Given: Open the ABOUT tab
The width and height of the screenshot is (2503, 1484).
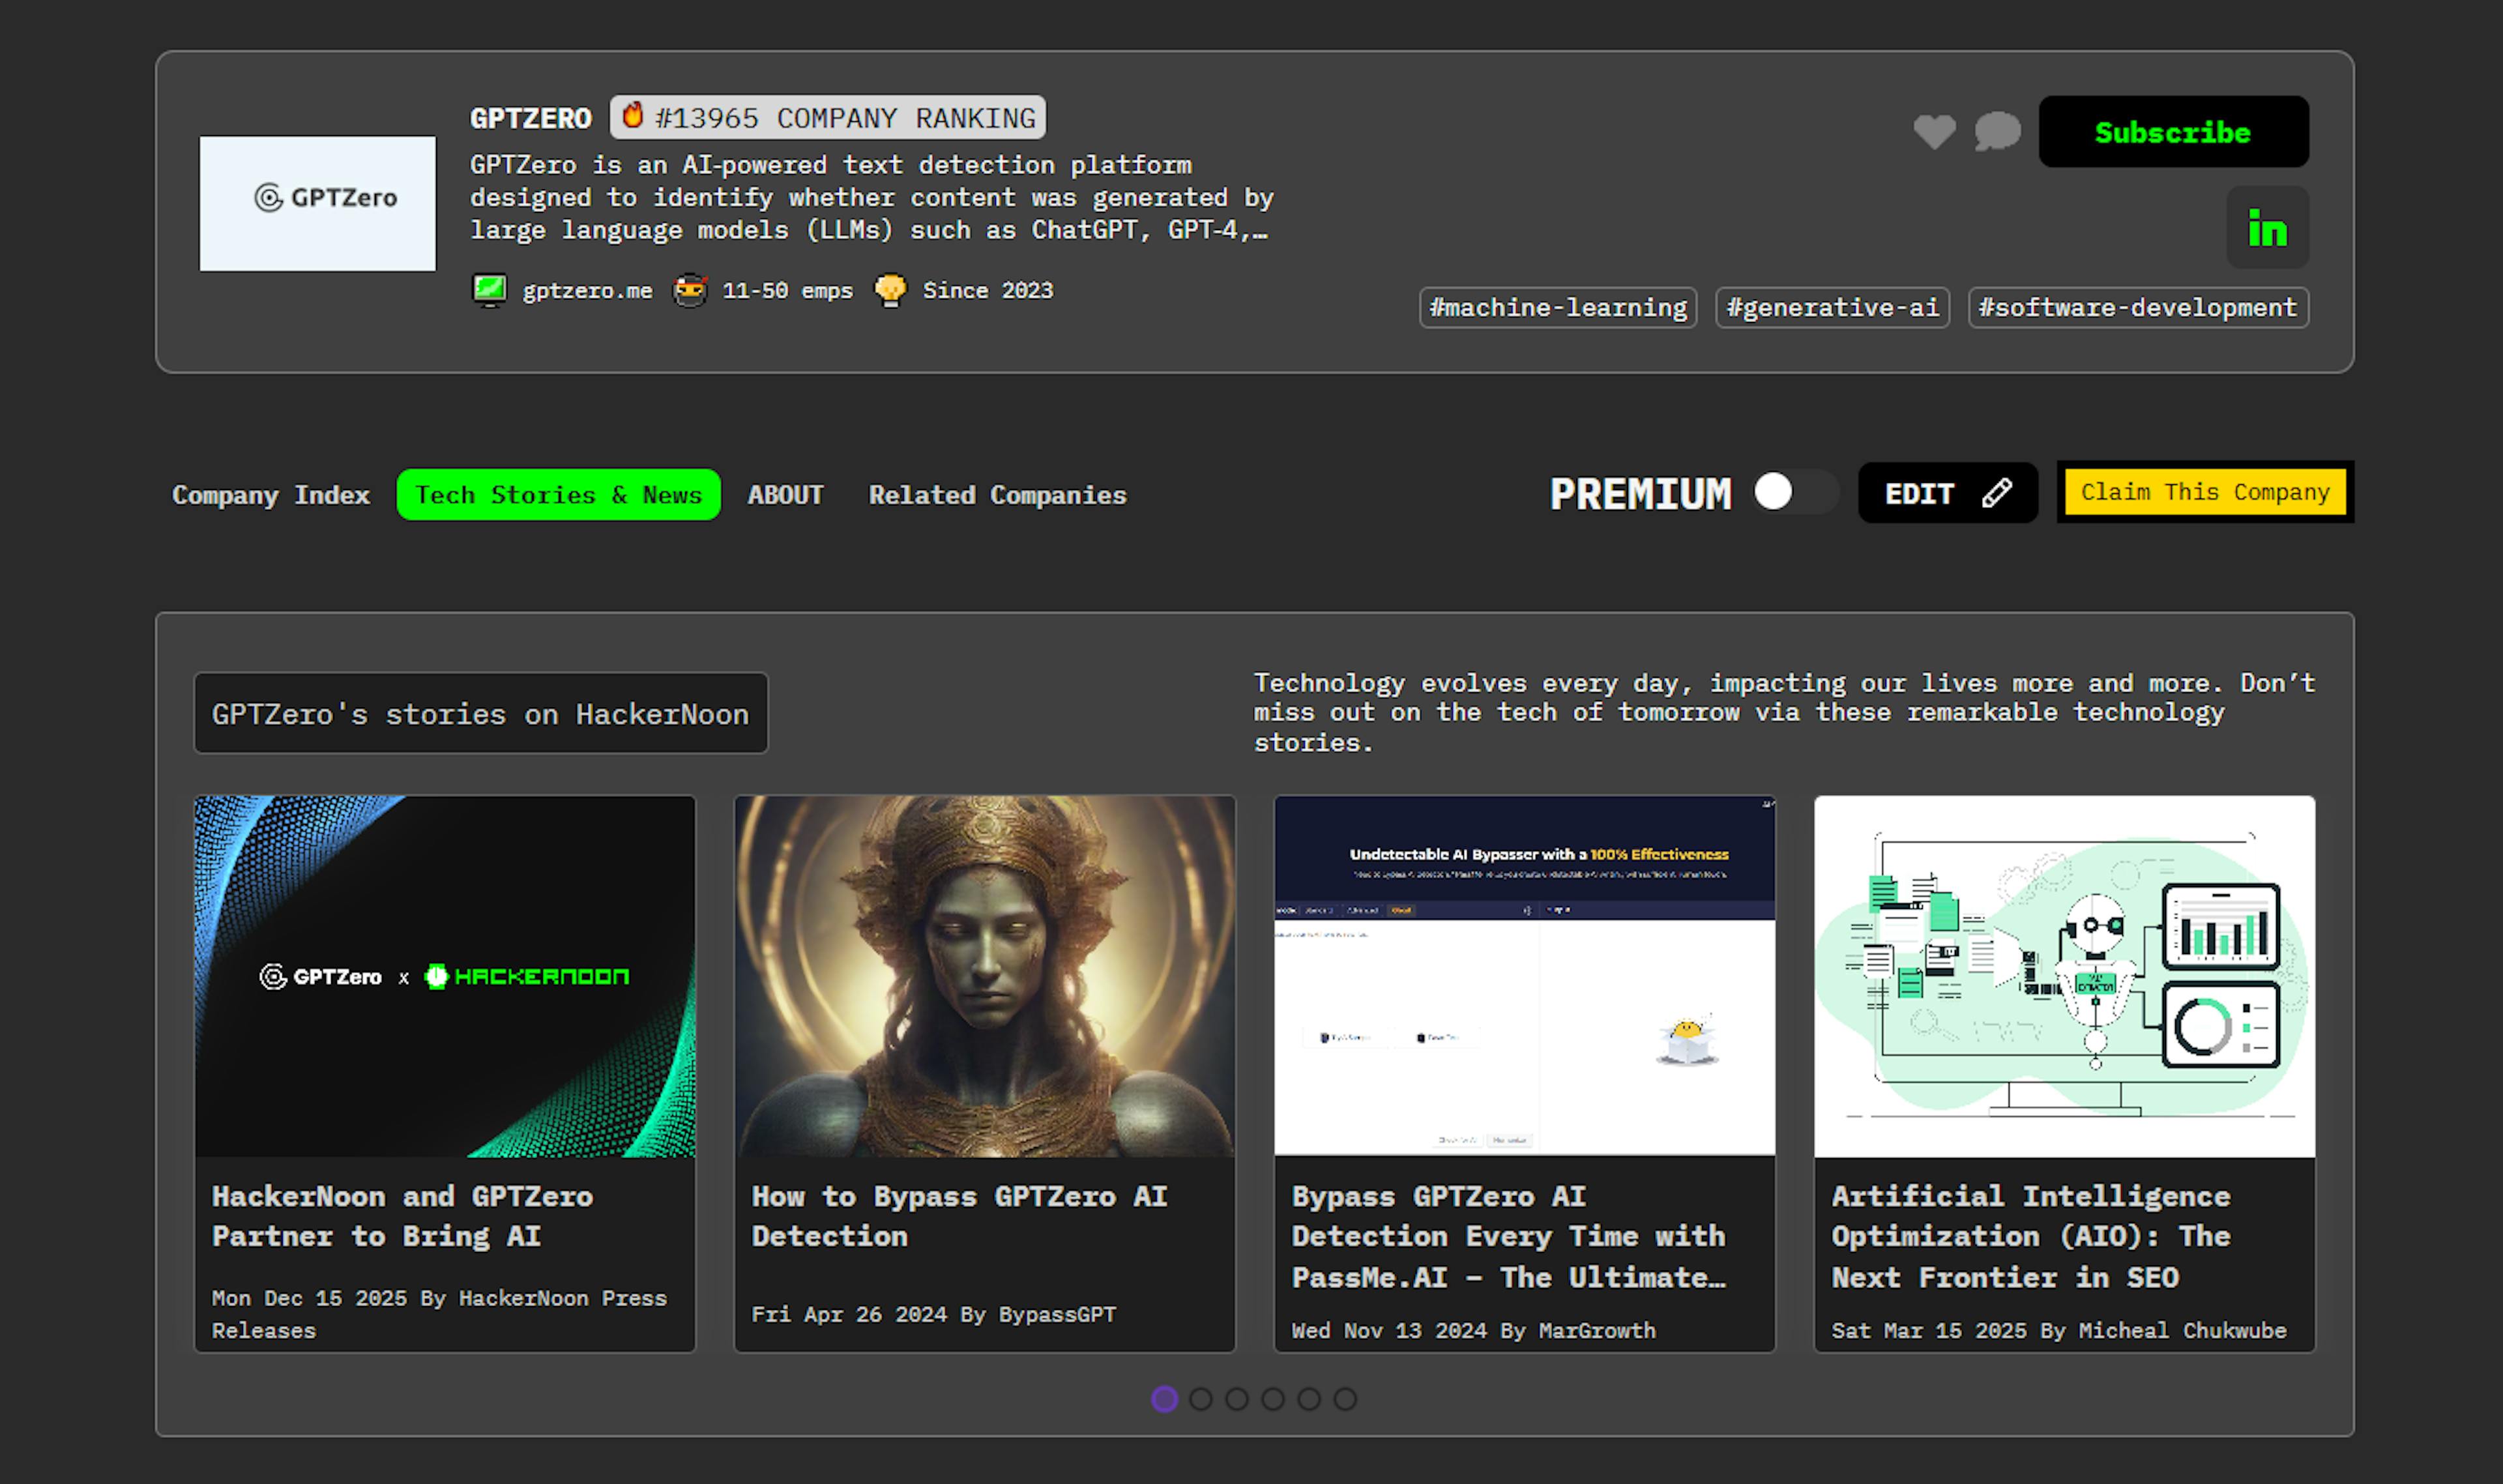Looking at the screenshot, I should (785, 494).
